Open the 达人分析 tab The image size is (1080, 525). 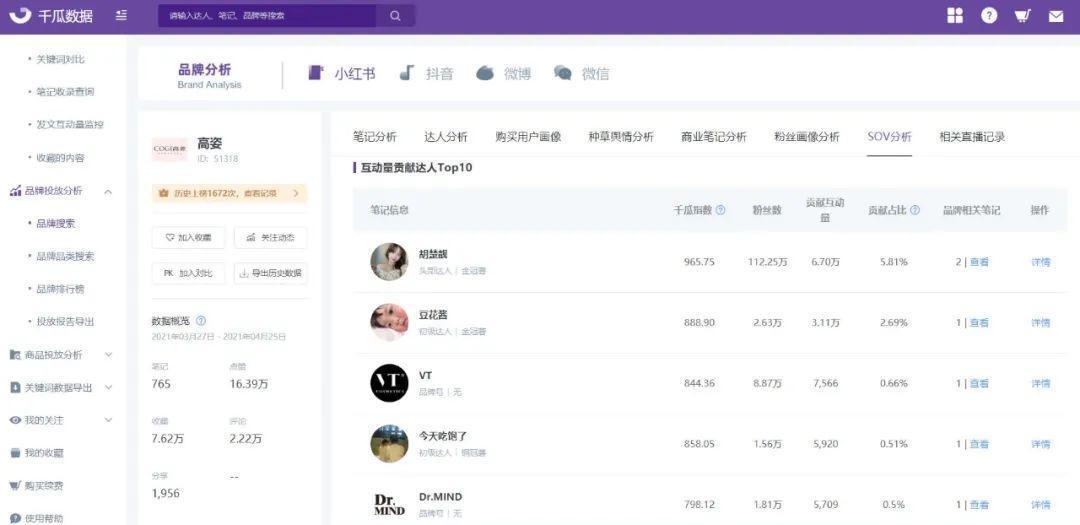[445, 137]
